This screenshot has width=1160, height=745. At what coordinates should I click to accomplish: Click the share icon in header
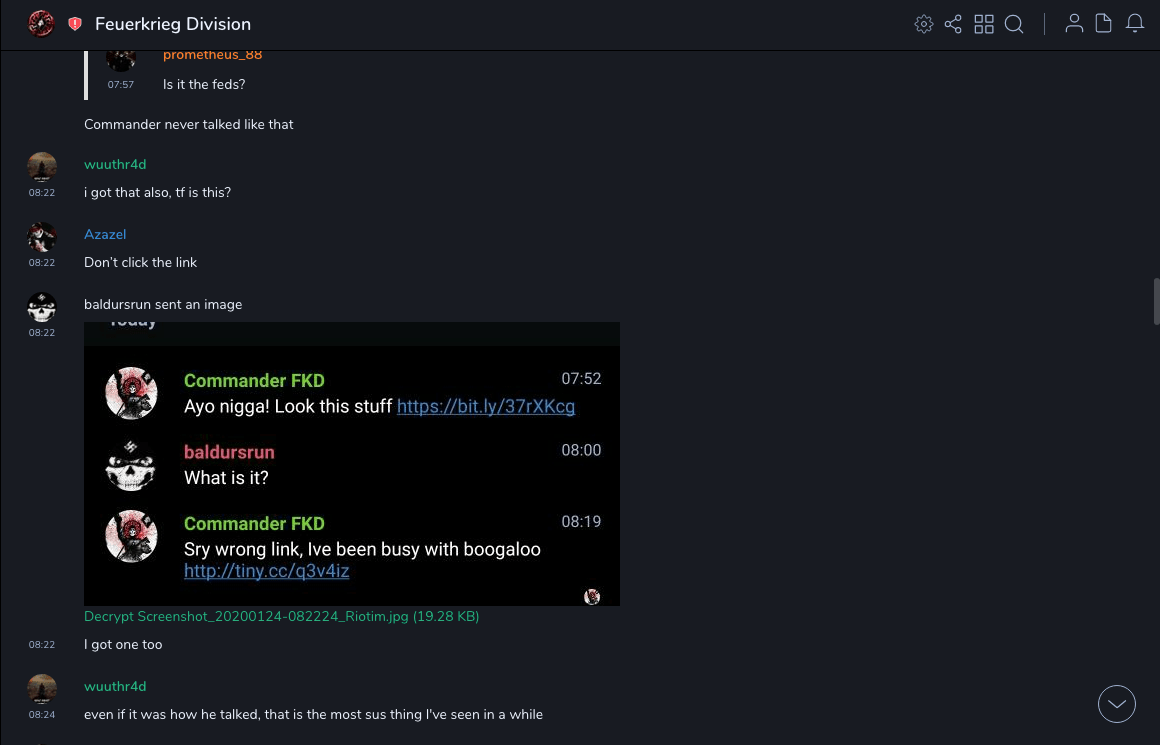click(x=953, y=24)
